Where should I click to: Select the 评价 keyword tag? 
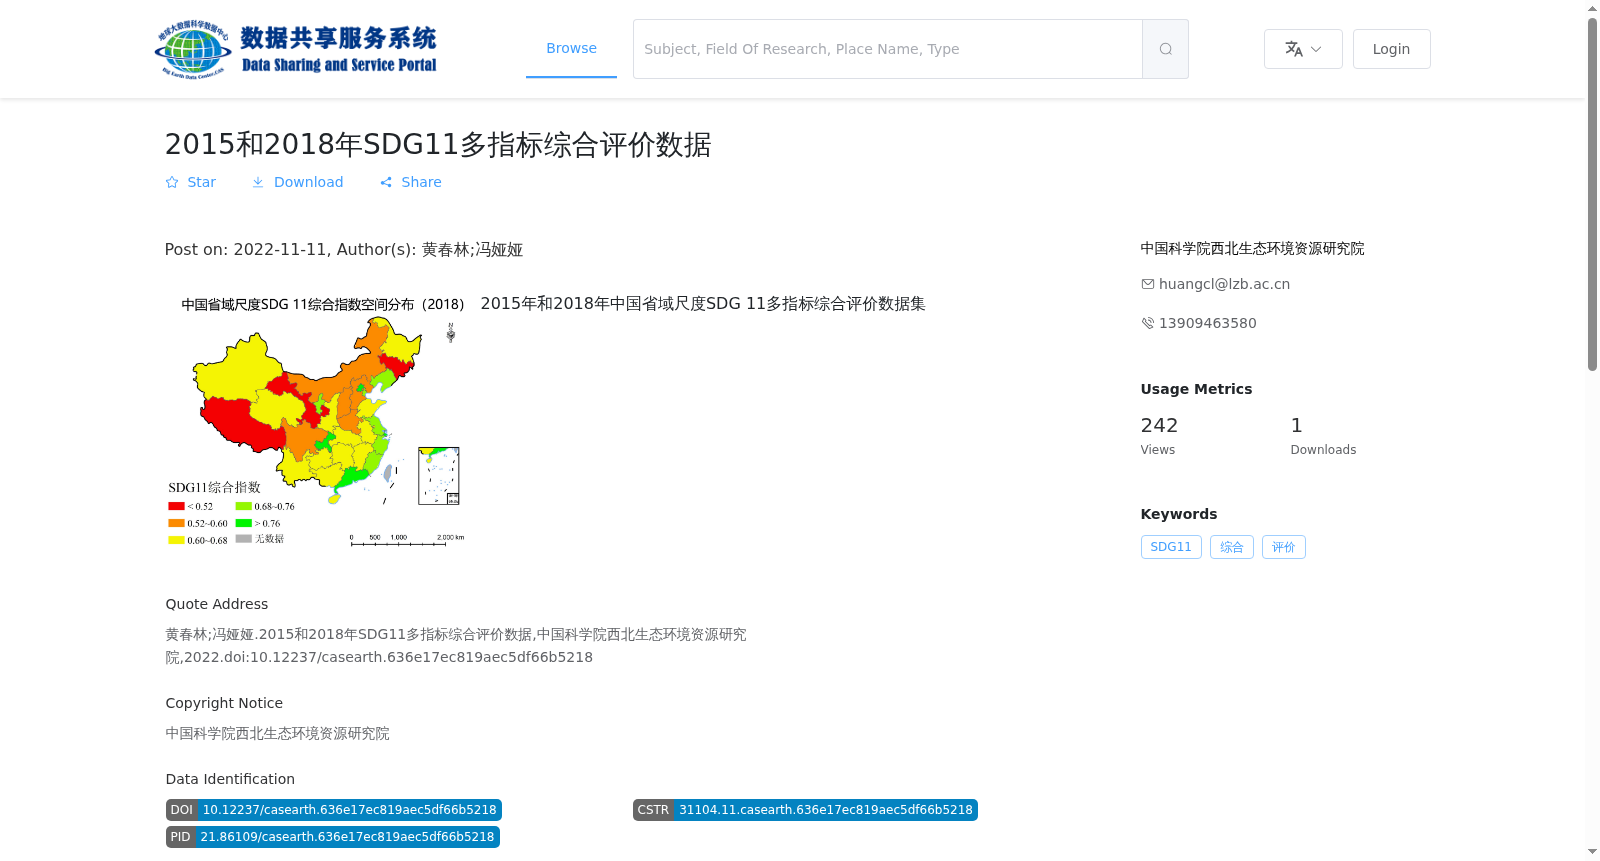click(1283, 547)
